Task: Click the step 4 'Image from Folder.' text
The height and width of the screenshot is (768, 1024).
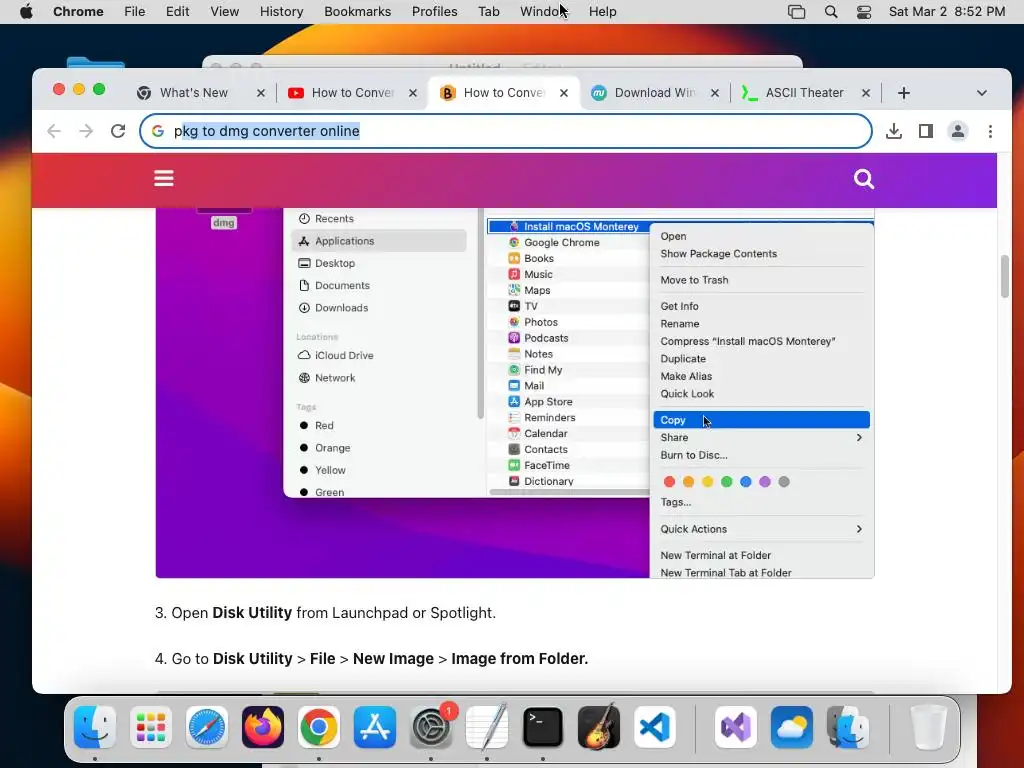Action: pyautogui.click(x=519, y=658)
